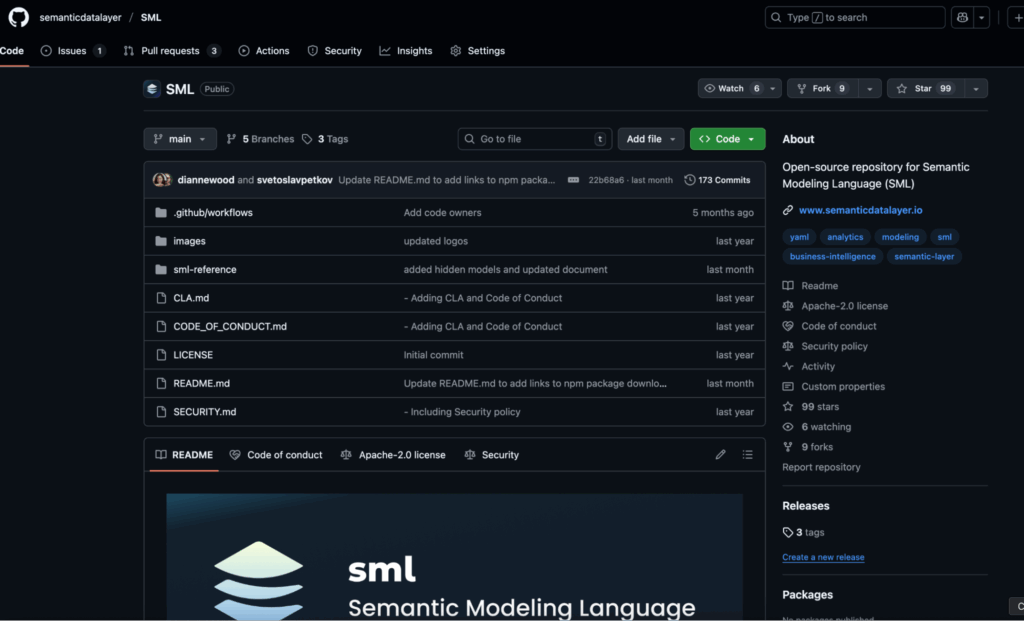Click the Create a new release link
The height and width of the screenshot is (621, 1024).
click(822, 557)
